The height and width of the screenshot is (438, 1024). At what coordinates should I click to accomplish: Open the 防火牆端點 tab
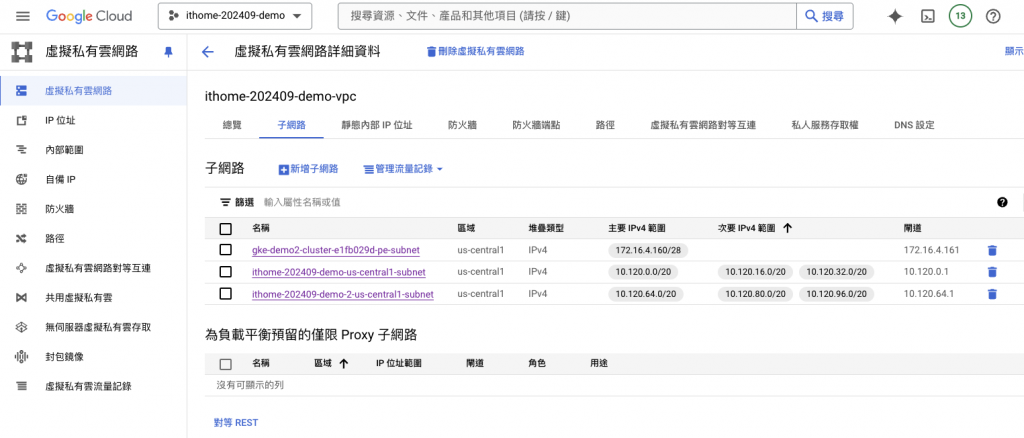[536, 125]
